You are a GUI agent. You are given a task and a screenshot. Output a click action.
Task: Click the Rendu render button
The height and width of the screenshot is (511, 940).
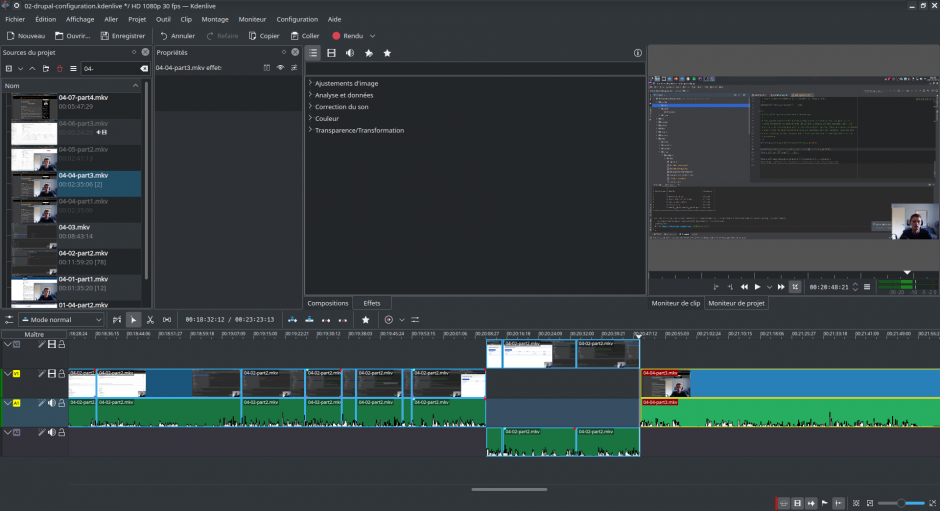[347, 36]
